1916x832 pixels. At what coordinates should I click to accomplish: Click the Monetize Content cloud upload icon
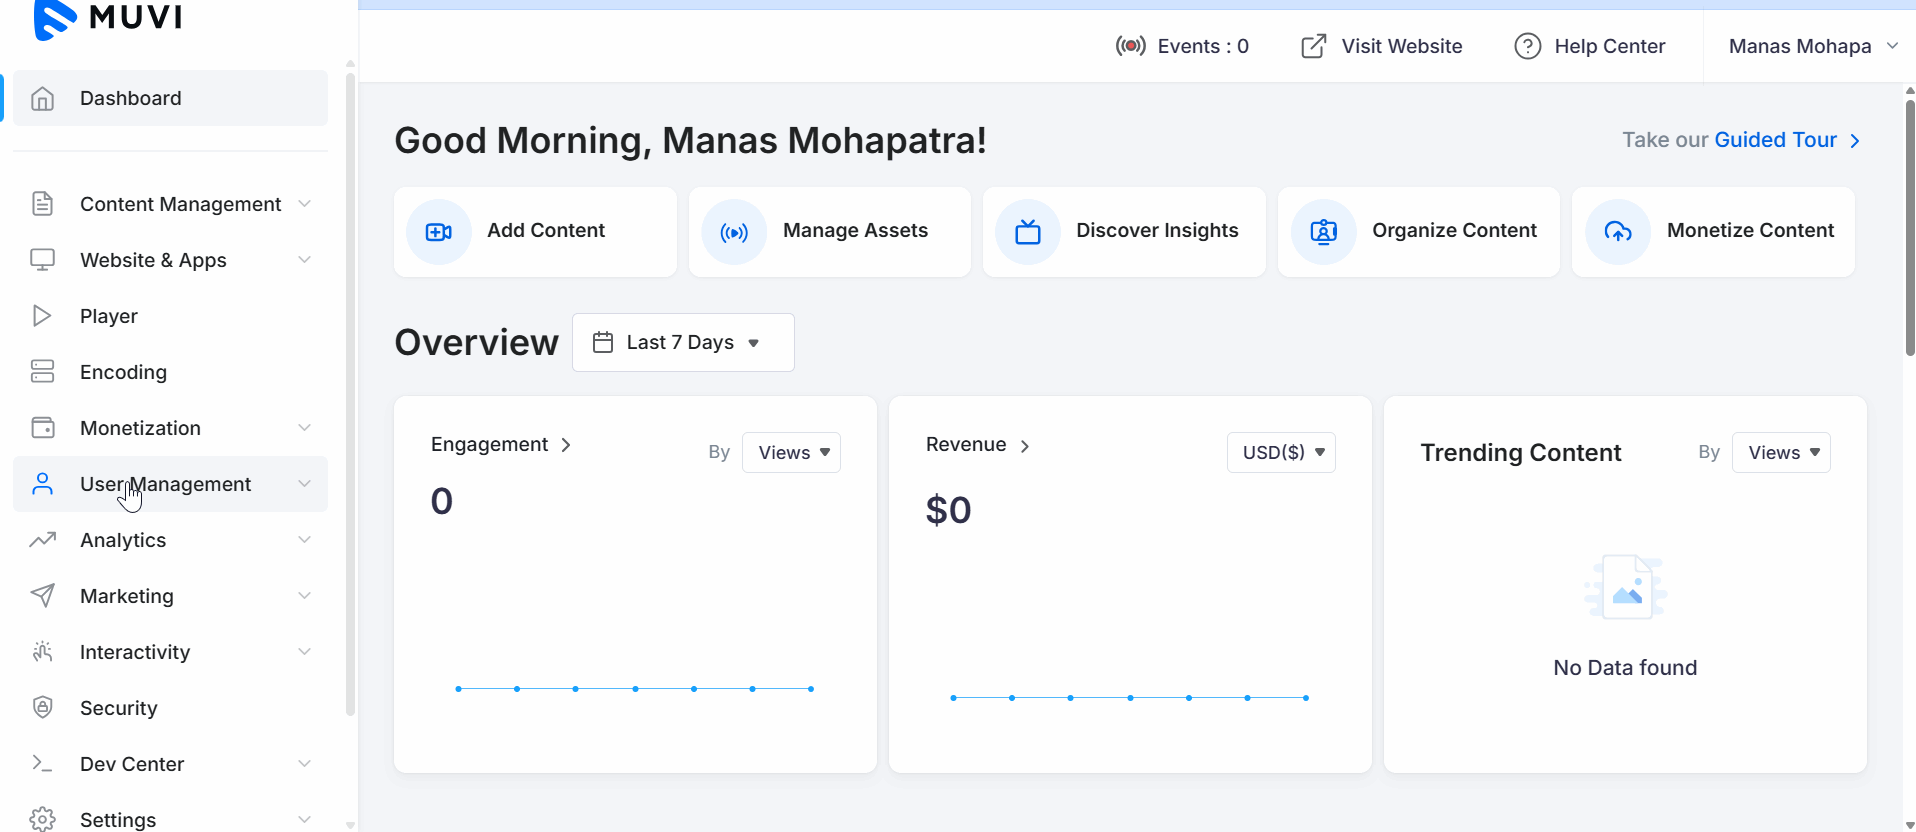[1617, 232]
